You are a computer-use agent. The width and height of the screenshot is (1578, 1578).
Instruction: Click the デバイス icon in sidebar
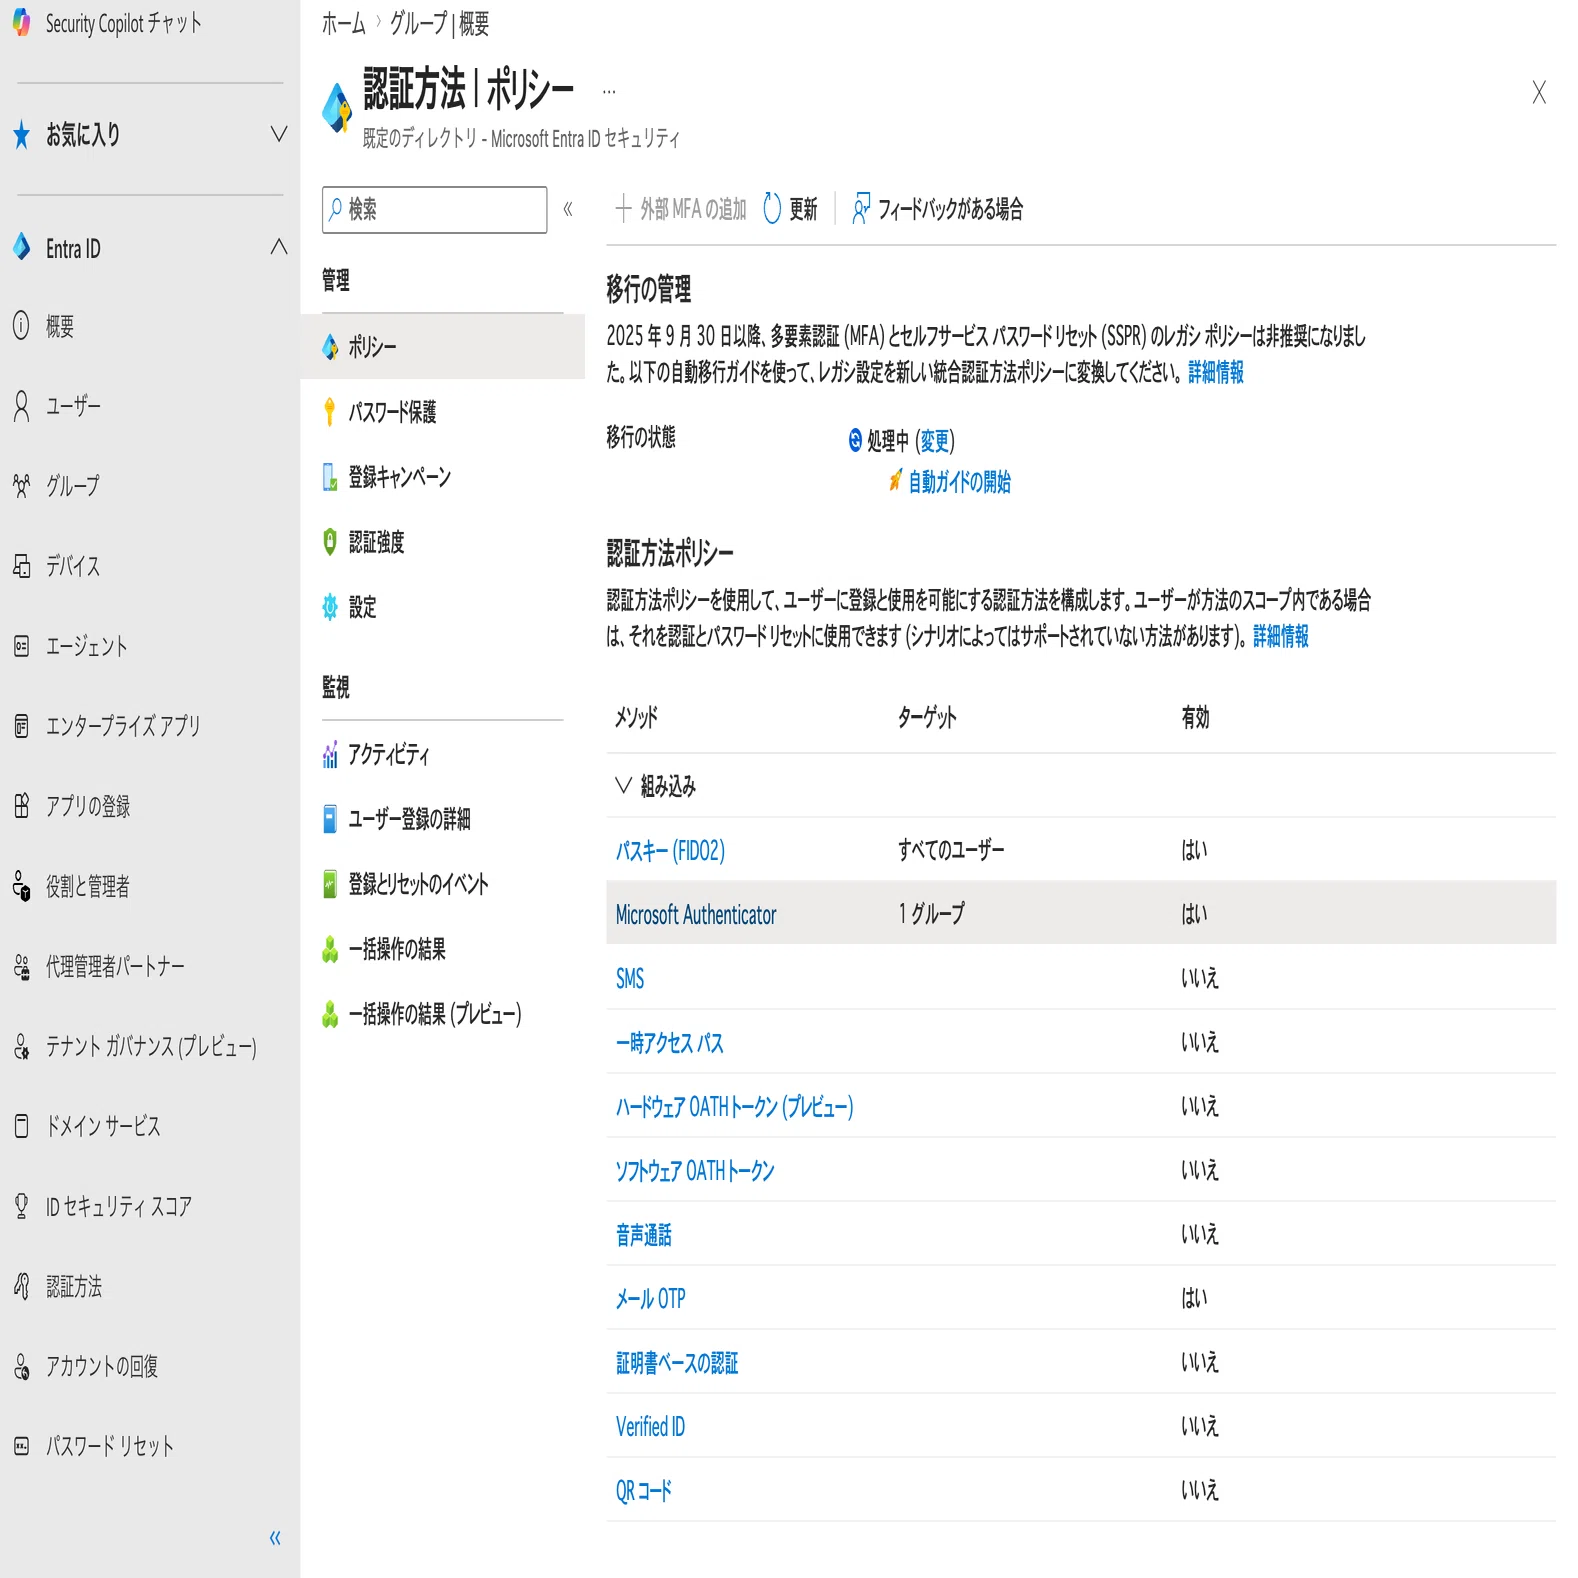tap(21, 566)
